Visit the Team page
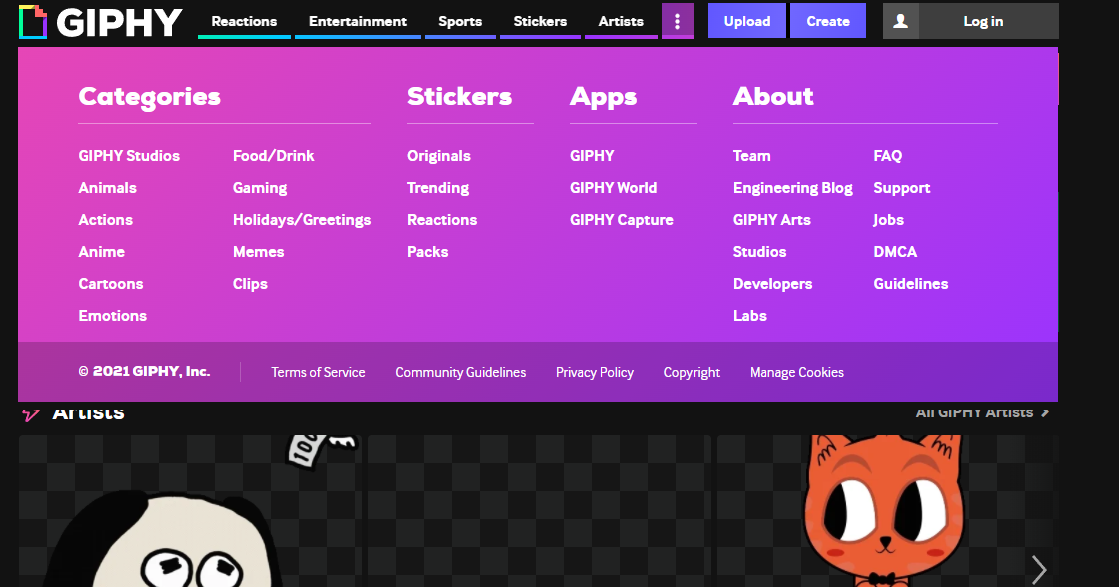Viewport: 1119px width, 587px height. [751, 155]
